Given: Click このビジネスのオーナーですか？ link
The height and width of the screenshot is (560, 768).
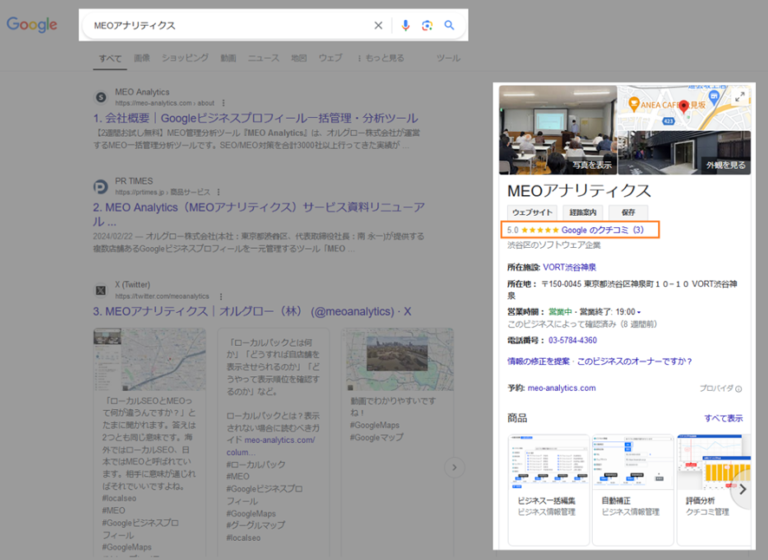Looking at the screenshot, I should pos(634,361).
